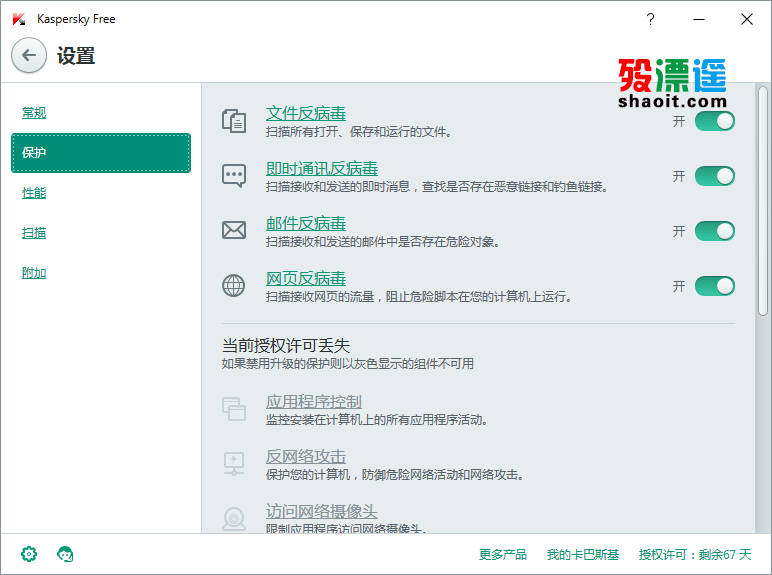Open the help question mark icon
772x575 pixels.
point(650,19)
